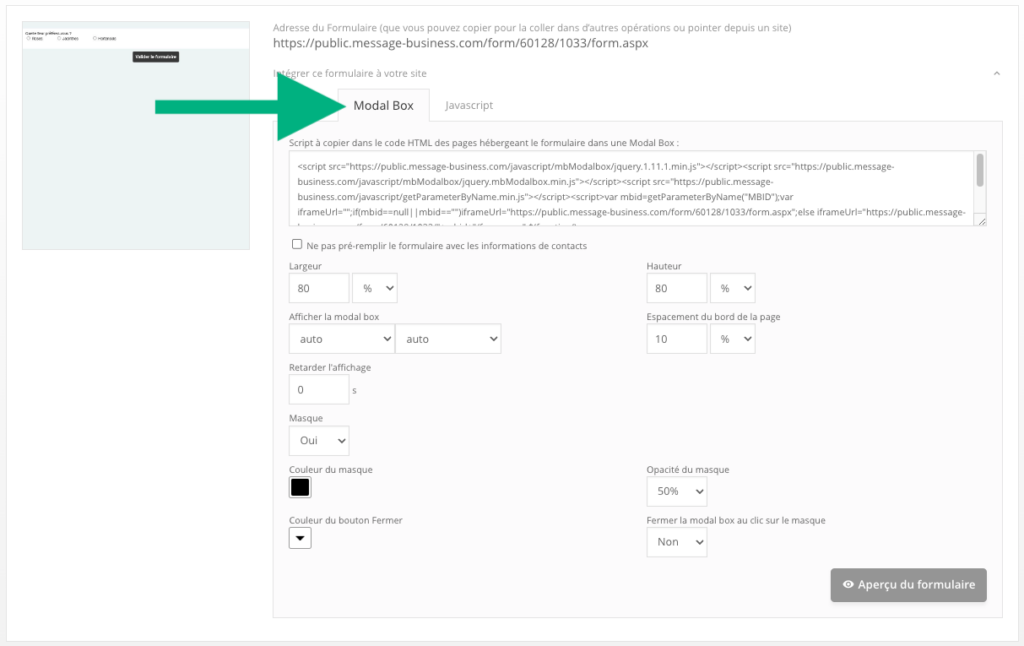Image resolution: width=1024 pixels, height=646 pixels.
Task: Click the 'Hauteur' label
Action: pos(664,266)
